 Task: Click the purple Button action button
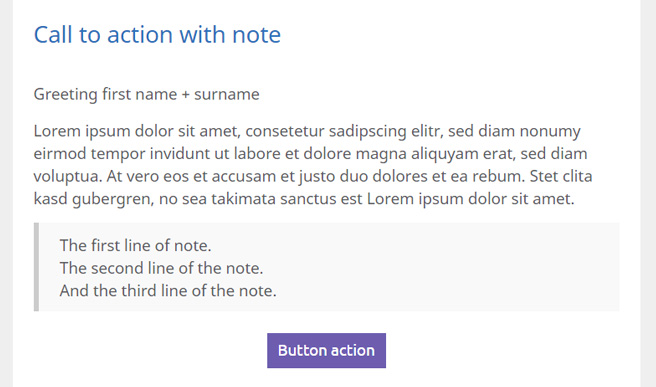(326, 351)
